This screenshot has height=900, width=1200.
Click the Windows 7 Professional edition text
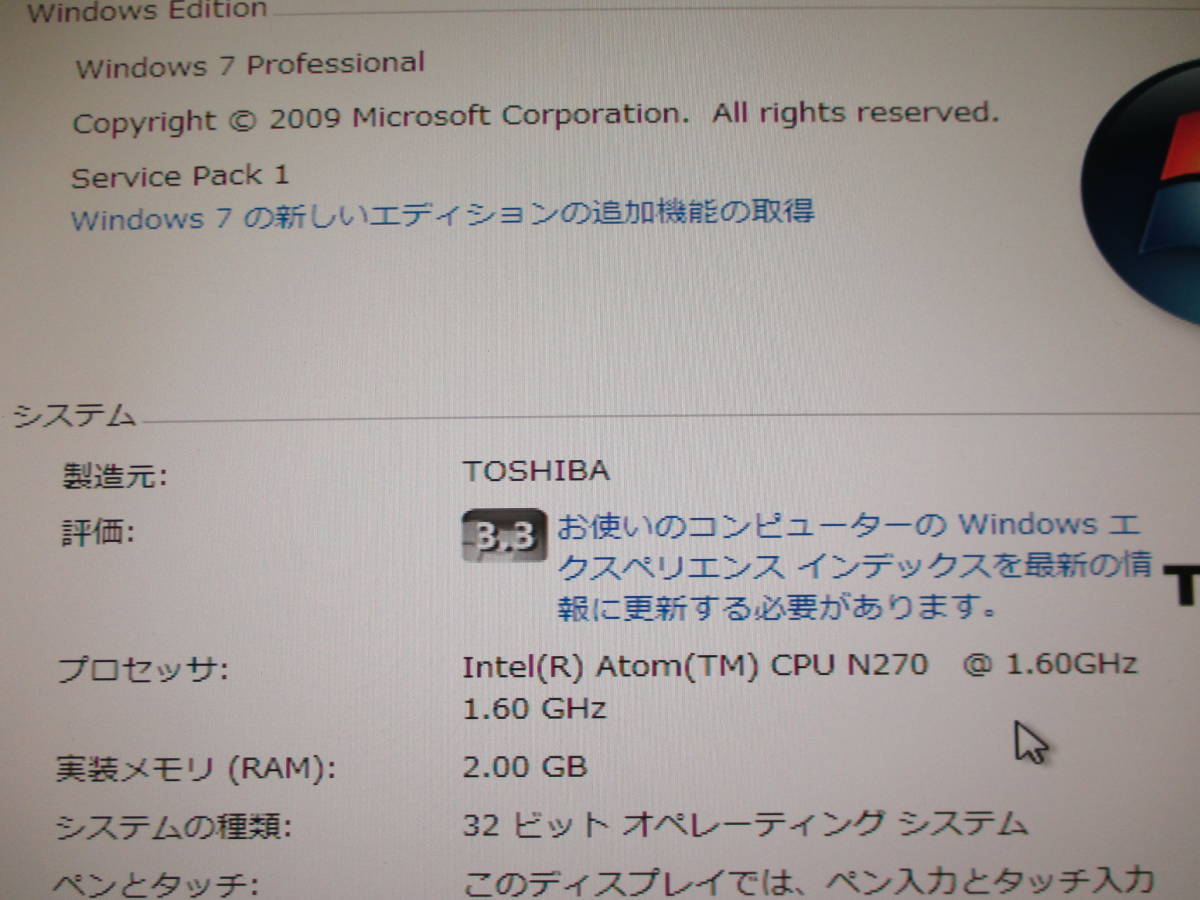250,66
